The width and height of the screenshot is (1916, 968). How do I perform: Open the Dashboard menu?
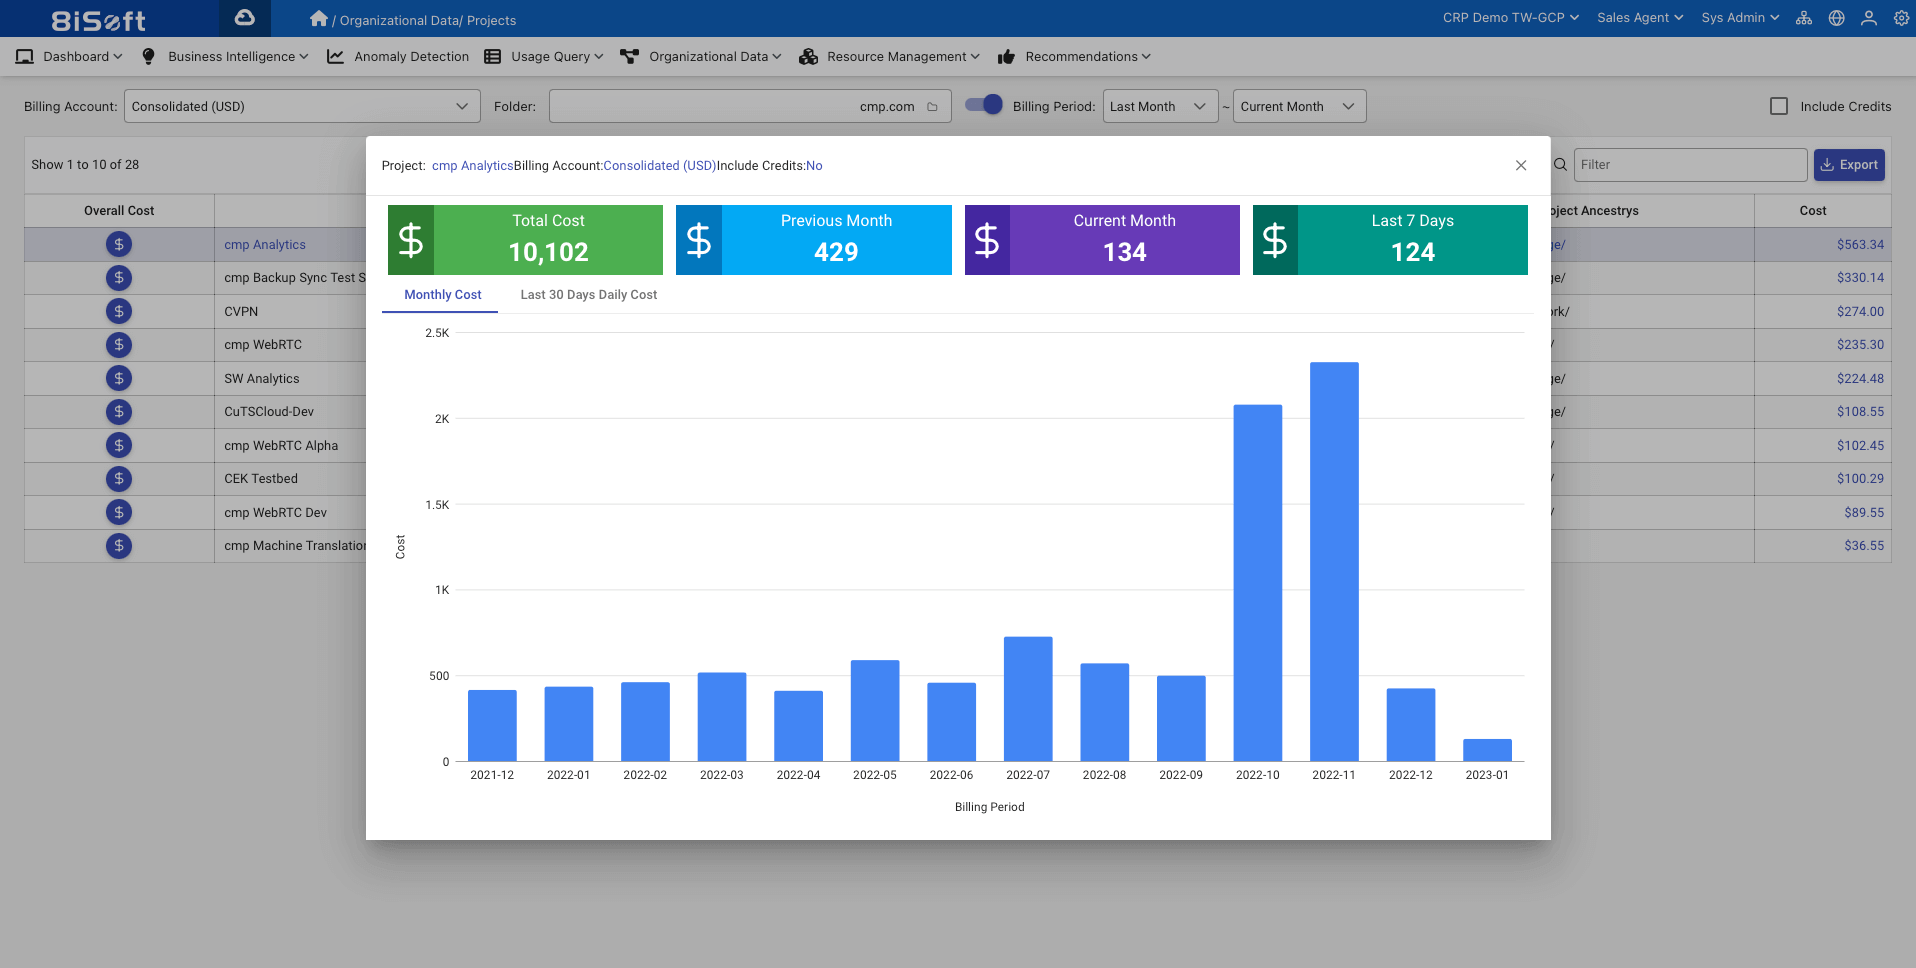(x=69, y=57)
